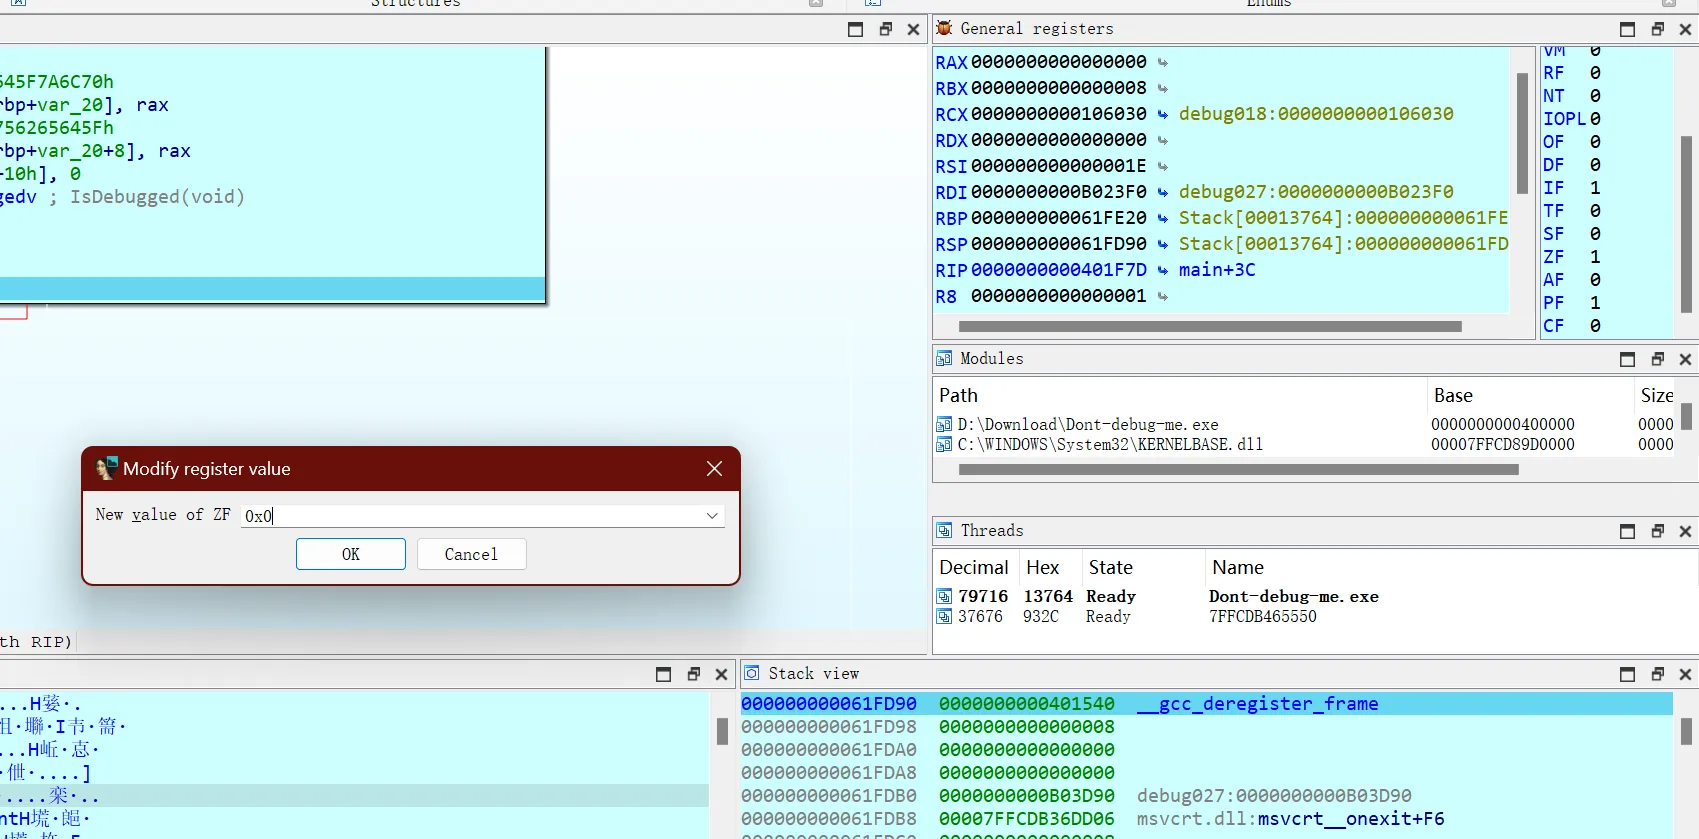
Task: Toggle the ZF flag value
Action: pyautogui.click(x=1595, y=257)
